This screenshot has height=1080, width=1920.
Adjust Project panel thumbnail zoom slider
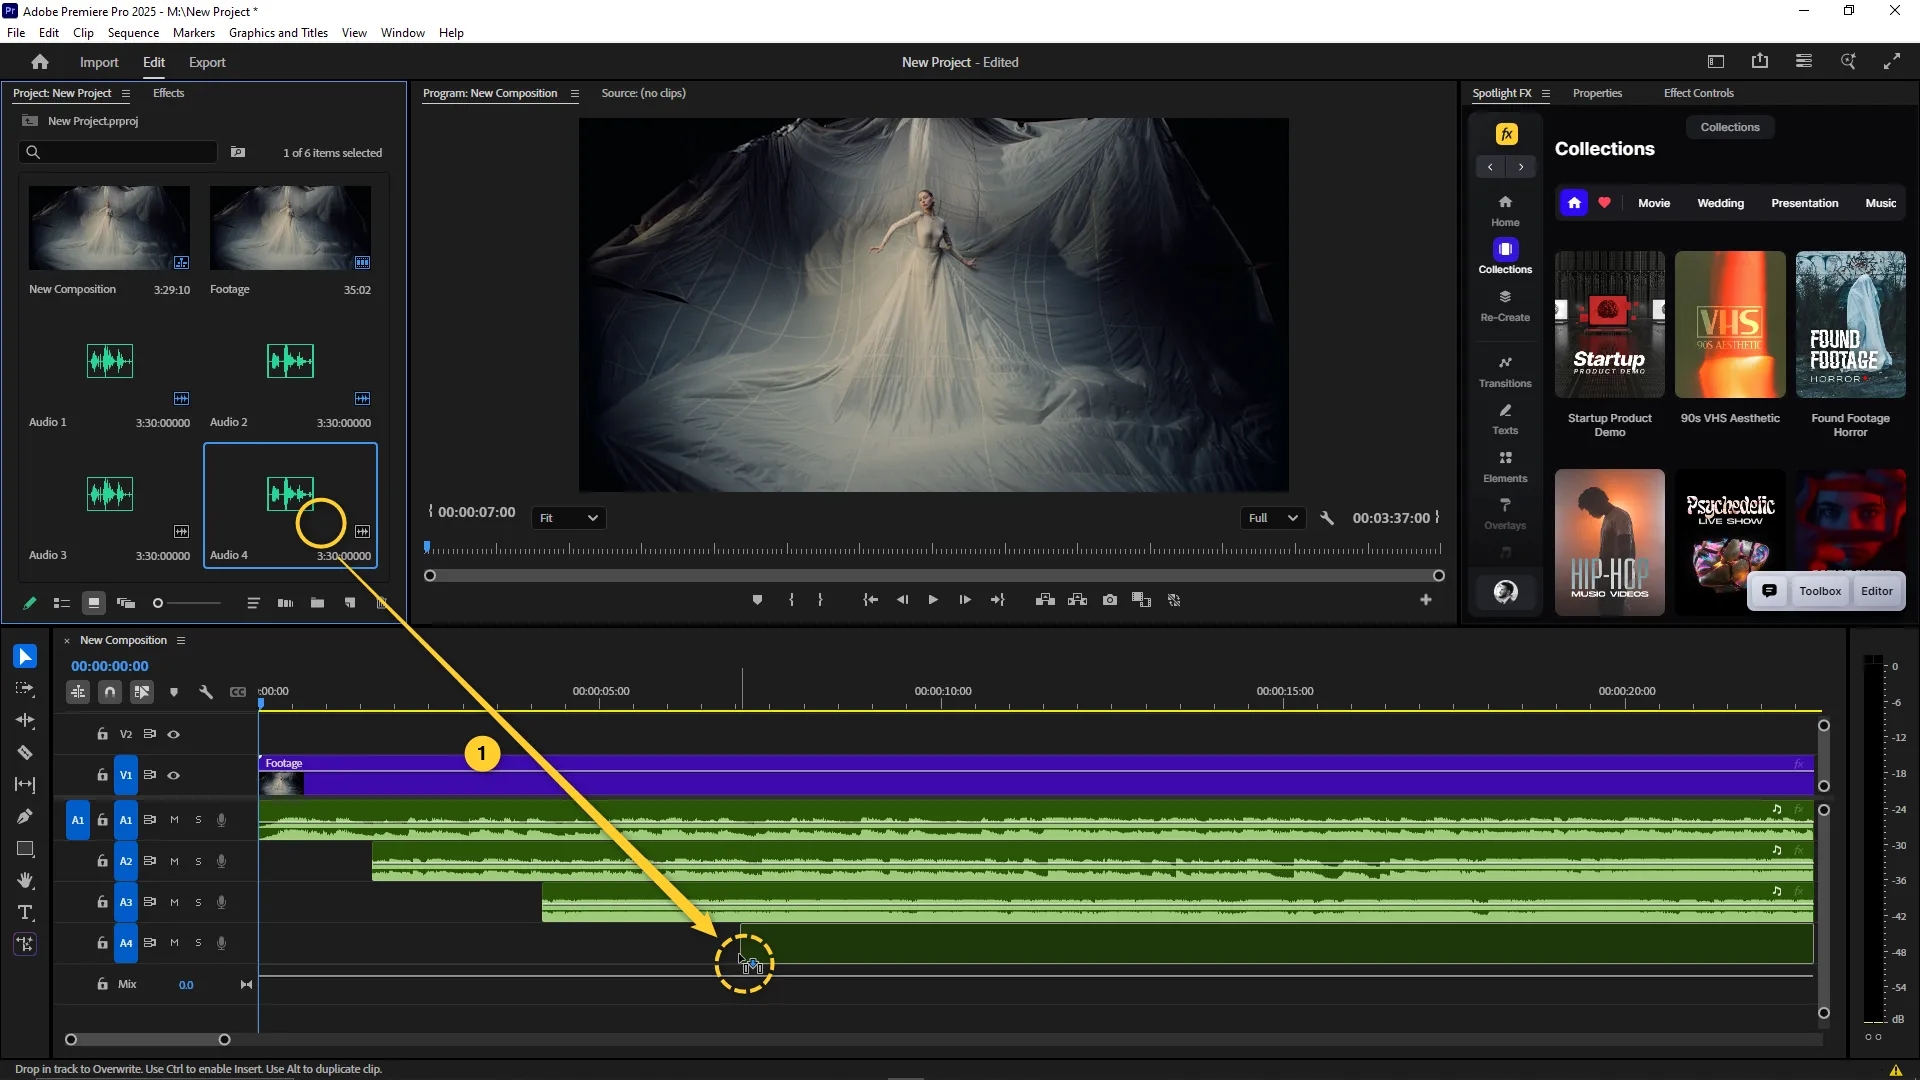click(x=187, y=603)
